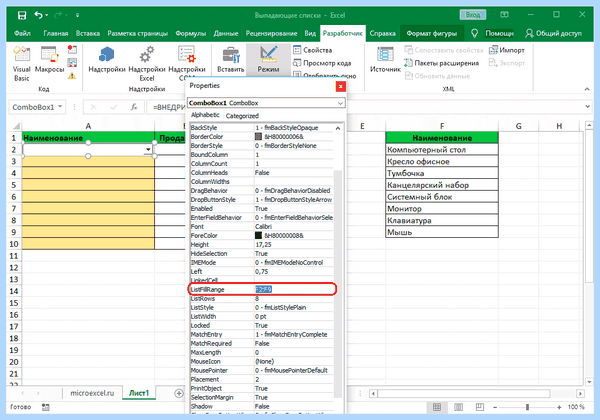Select the Font property row
Screen dimensions: 600x420
pyautogui.click(x=262, y=226)
